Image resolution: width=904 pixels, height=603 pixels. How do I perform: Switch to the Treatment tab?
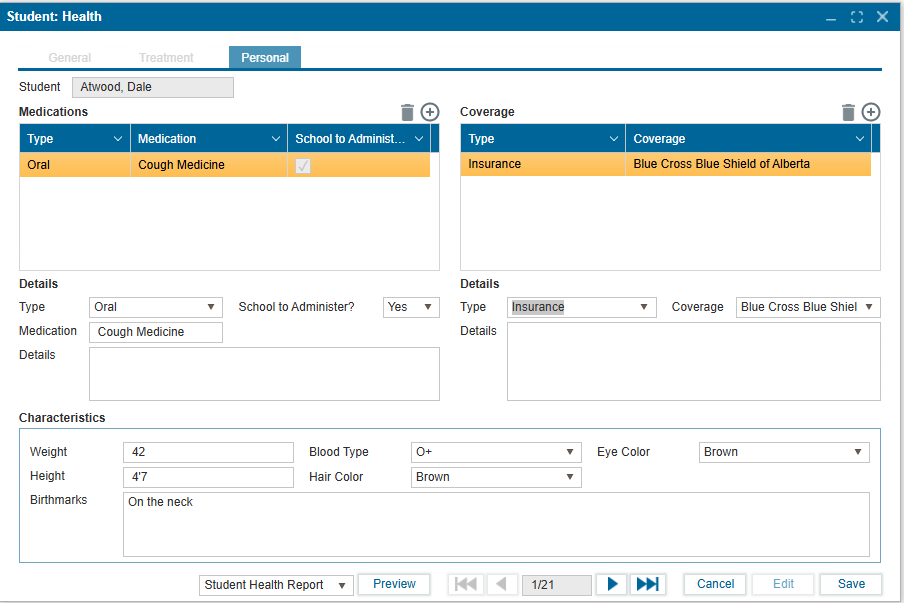pos(166,58)
